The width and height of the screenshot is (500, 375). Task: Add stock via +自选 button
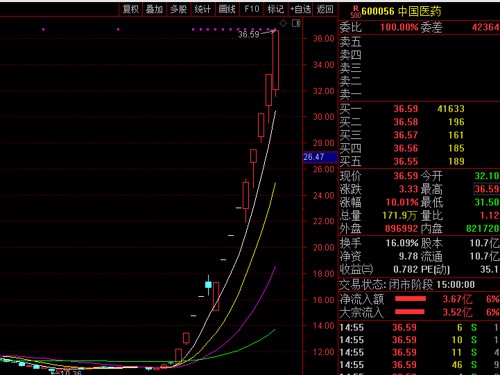pyautogui.click(x=300, y=9)
